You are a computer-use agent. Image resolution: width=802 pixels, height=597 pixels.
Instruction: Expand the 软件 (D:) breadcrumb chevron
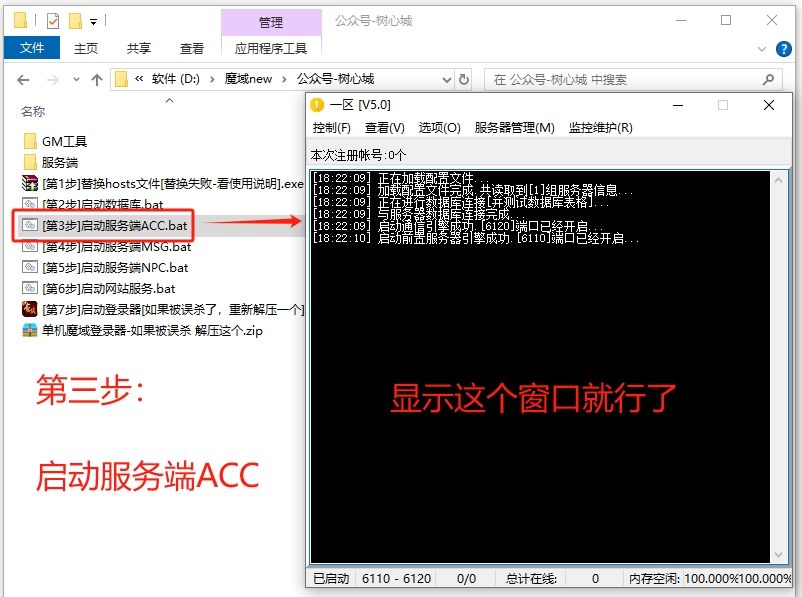[212, 79]
